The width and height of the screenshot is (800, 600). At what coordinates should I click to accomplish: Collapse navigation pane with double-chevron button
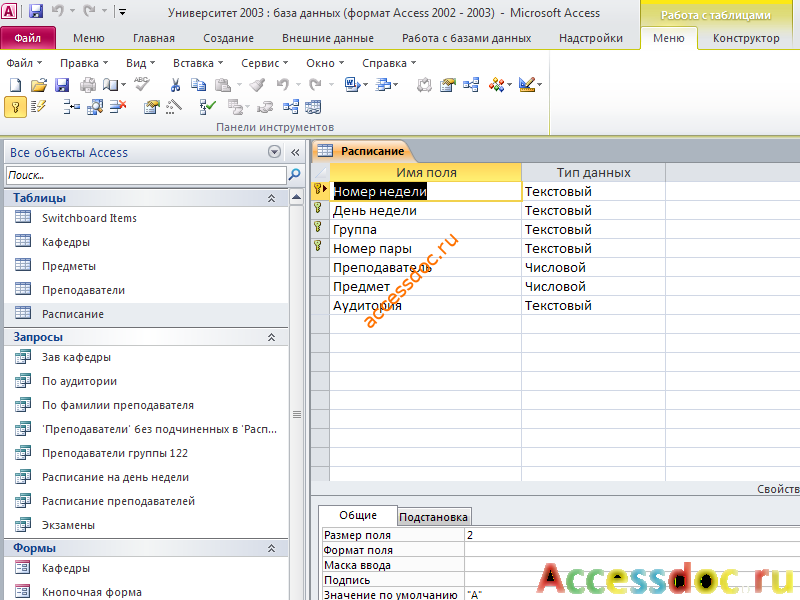click(x=295, y=152)
